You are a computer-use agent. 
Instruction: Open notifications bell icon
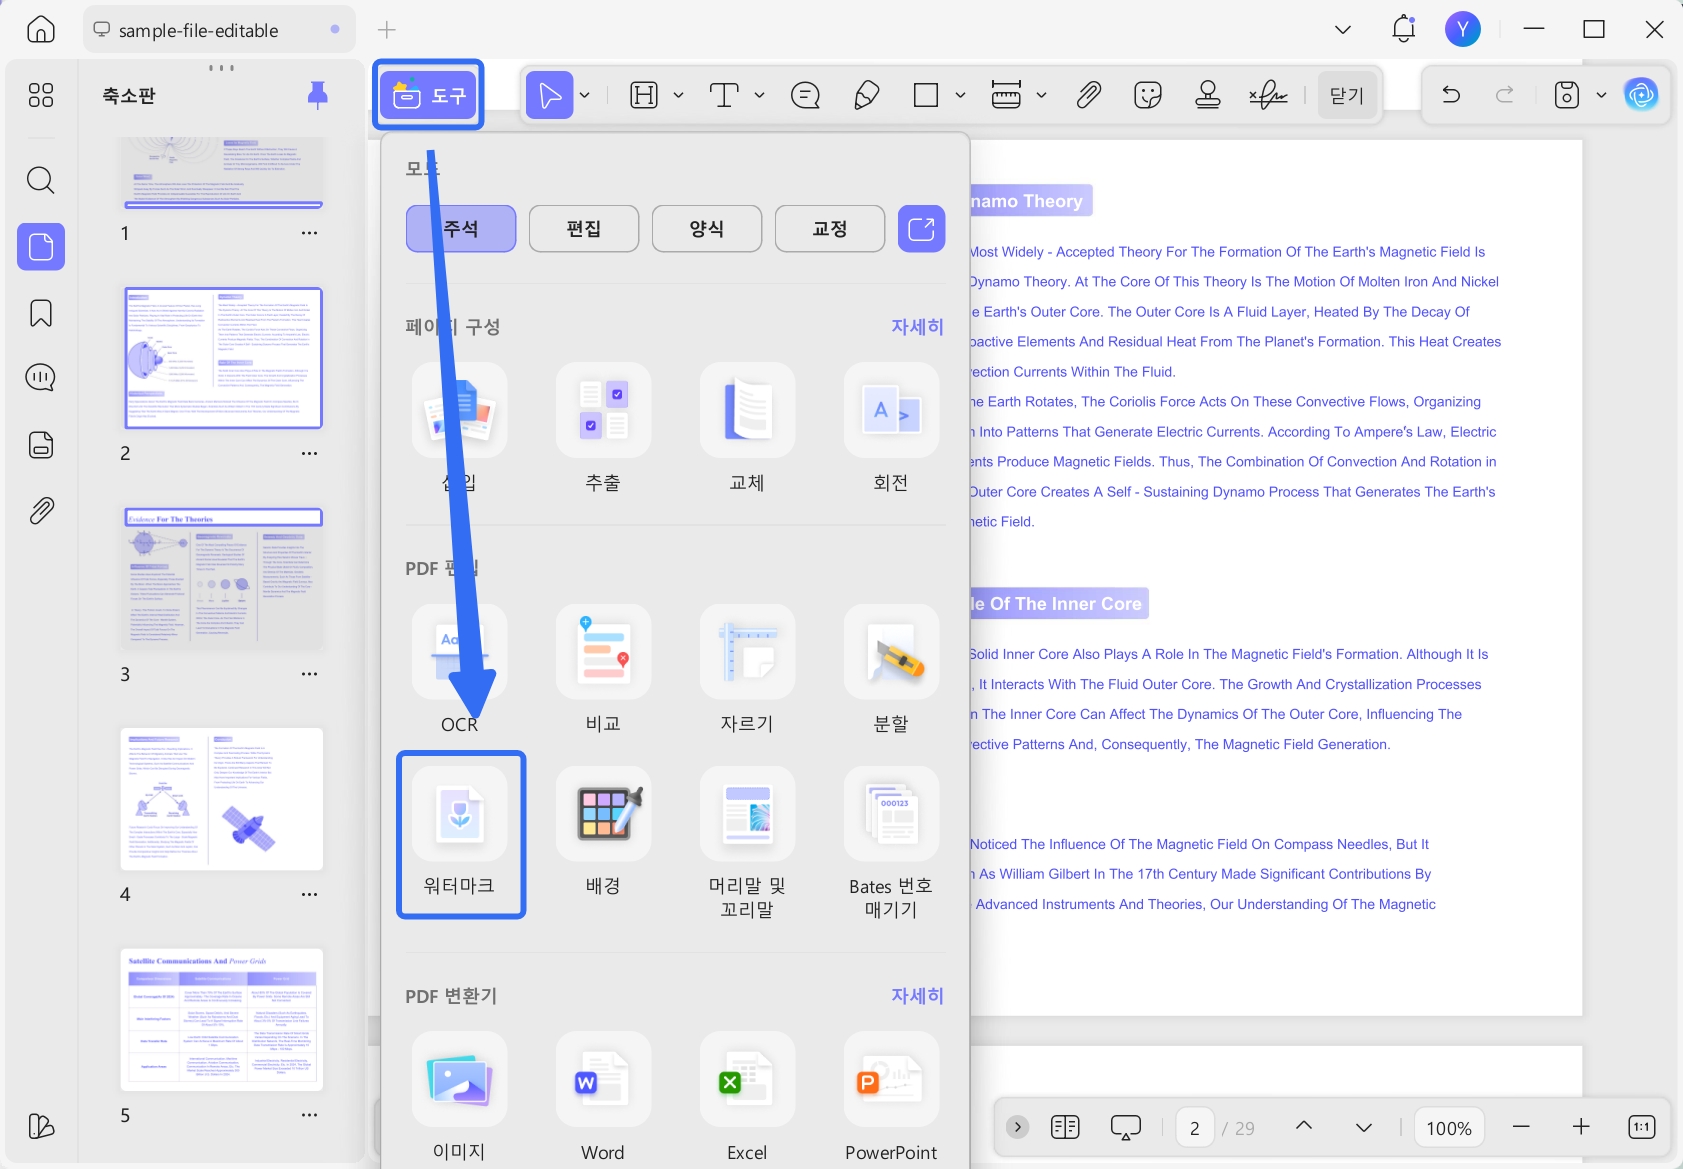point(1404,29)
